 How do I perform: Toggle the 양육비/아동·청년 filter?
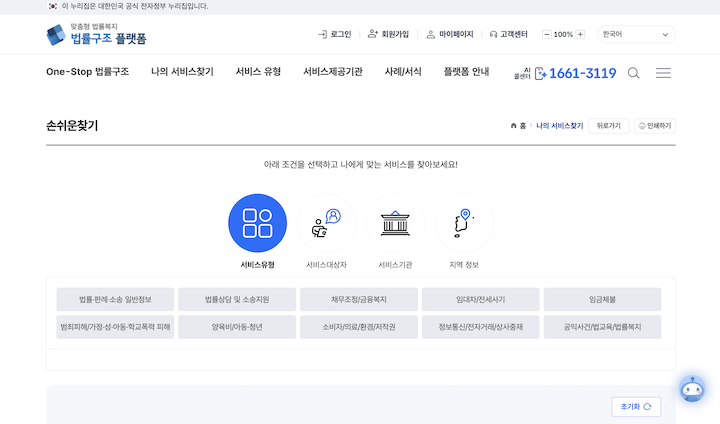tap(237, 327)
